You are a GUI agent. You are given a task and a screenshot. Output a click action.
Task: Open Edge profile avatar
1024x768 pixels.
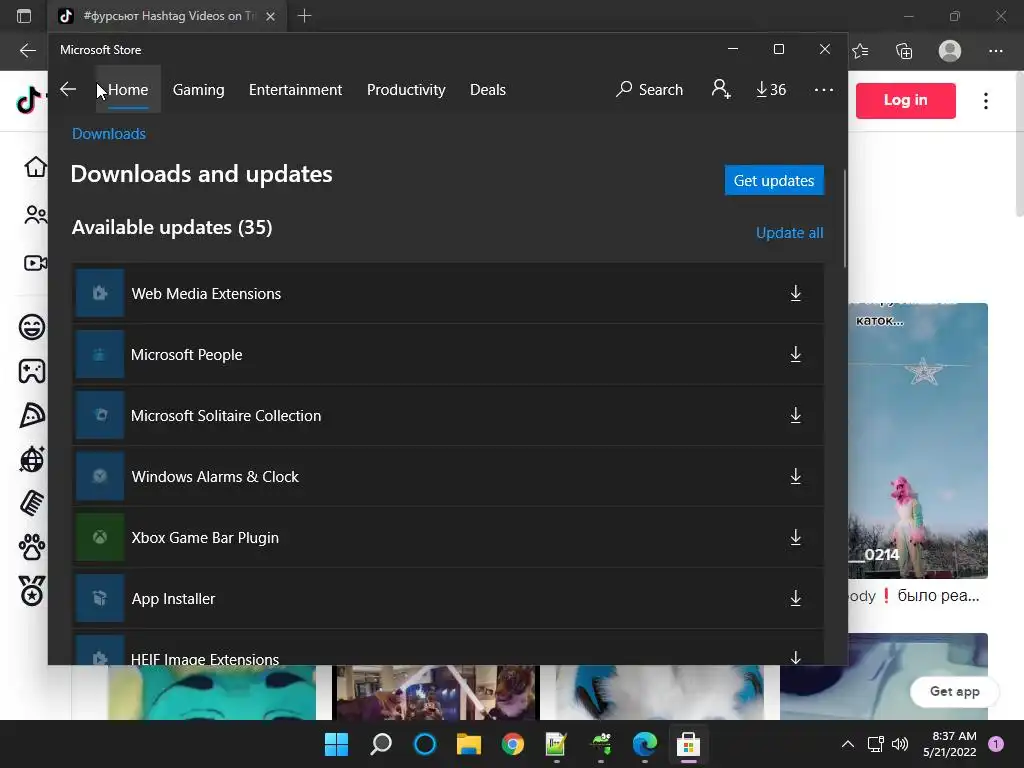950,51
